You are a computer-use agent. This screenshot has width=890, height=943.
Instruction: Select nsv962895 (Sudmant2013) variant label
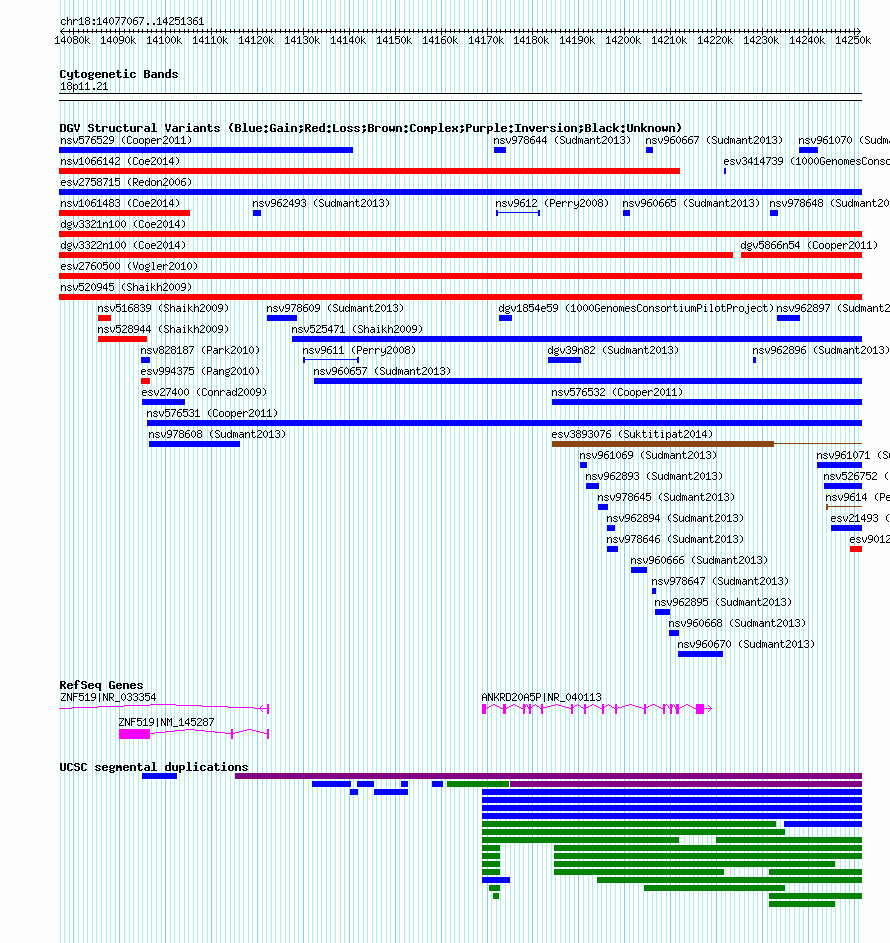click(723, 602)
